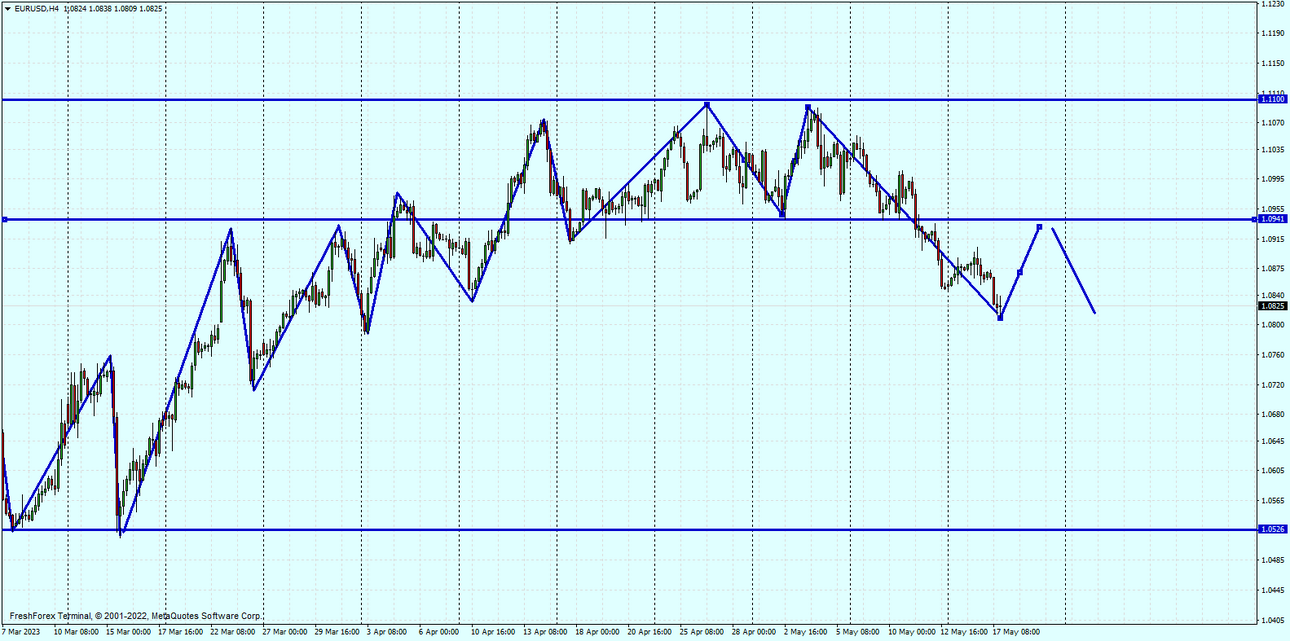
Task: Click the 12 May 16:00 time label
Action: coord(965,632)
